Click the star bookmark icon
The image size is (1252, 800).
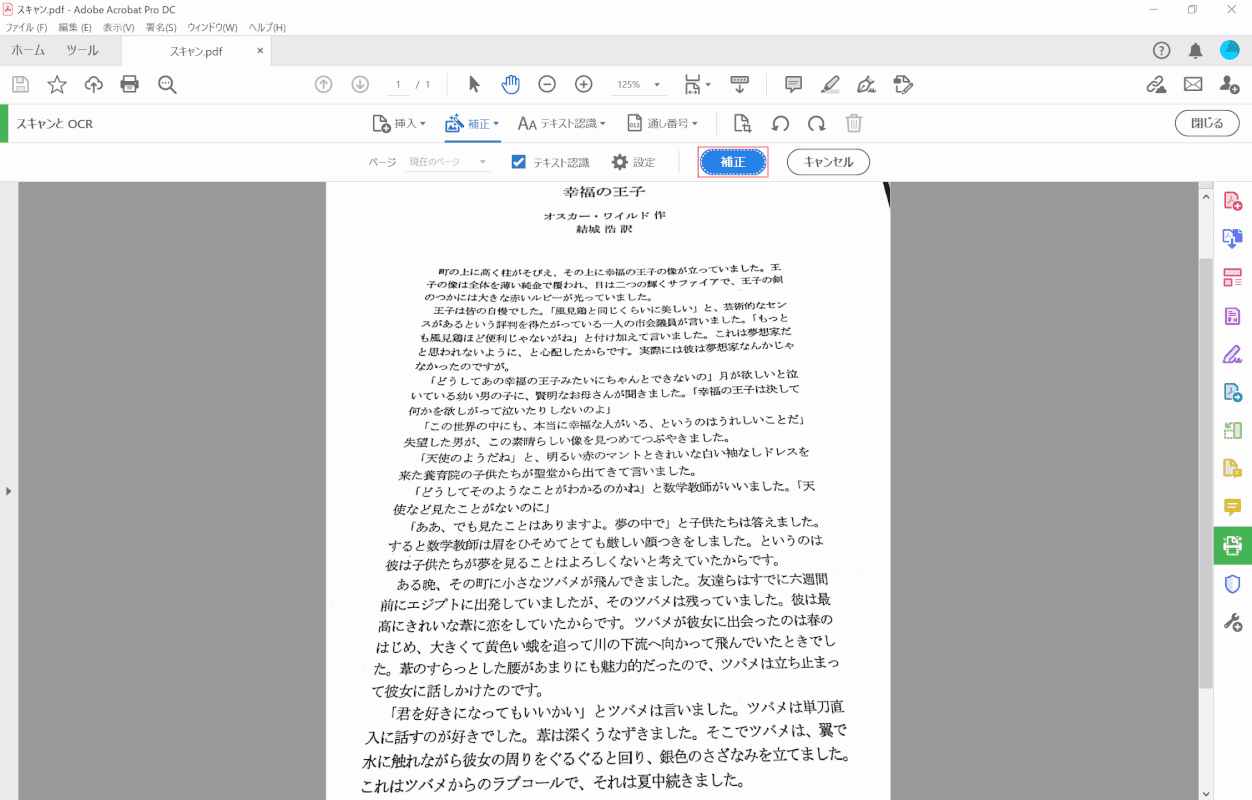pos(57,85)
